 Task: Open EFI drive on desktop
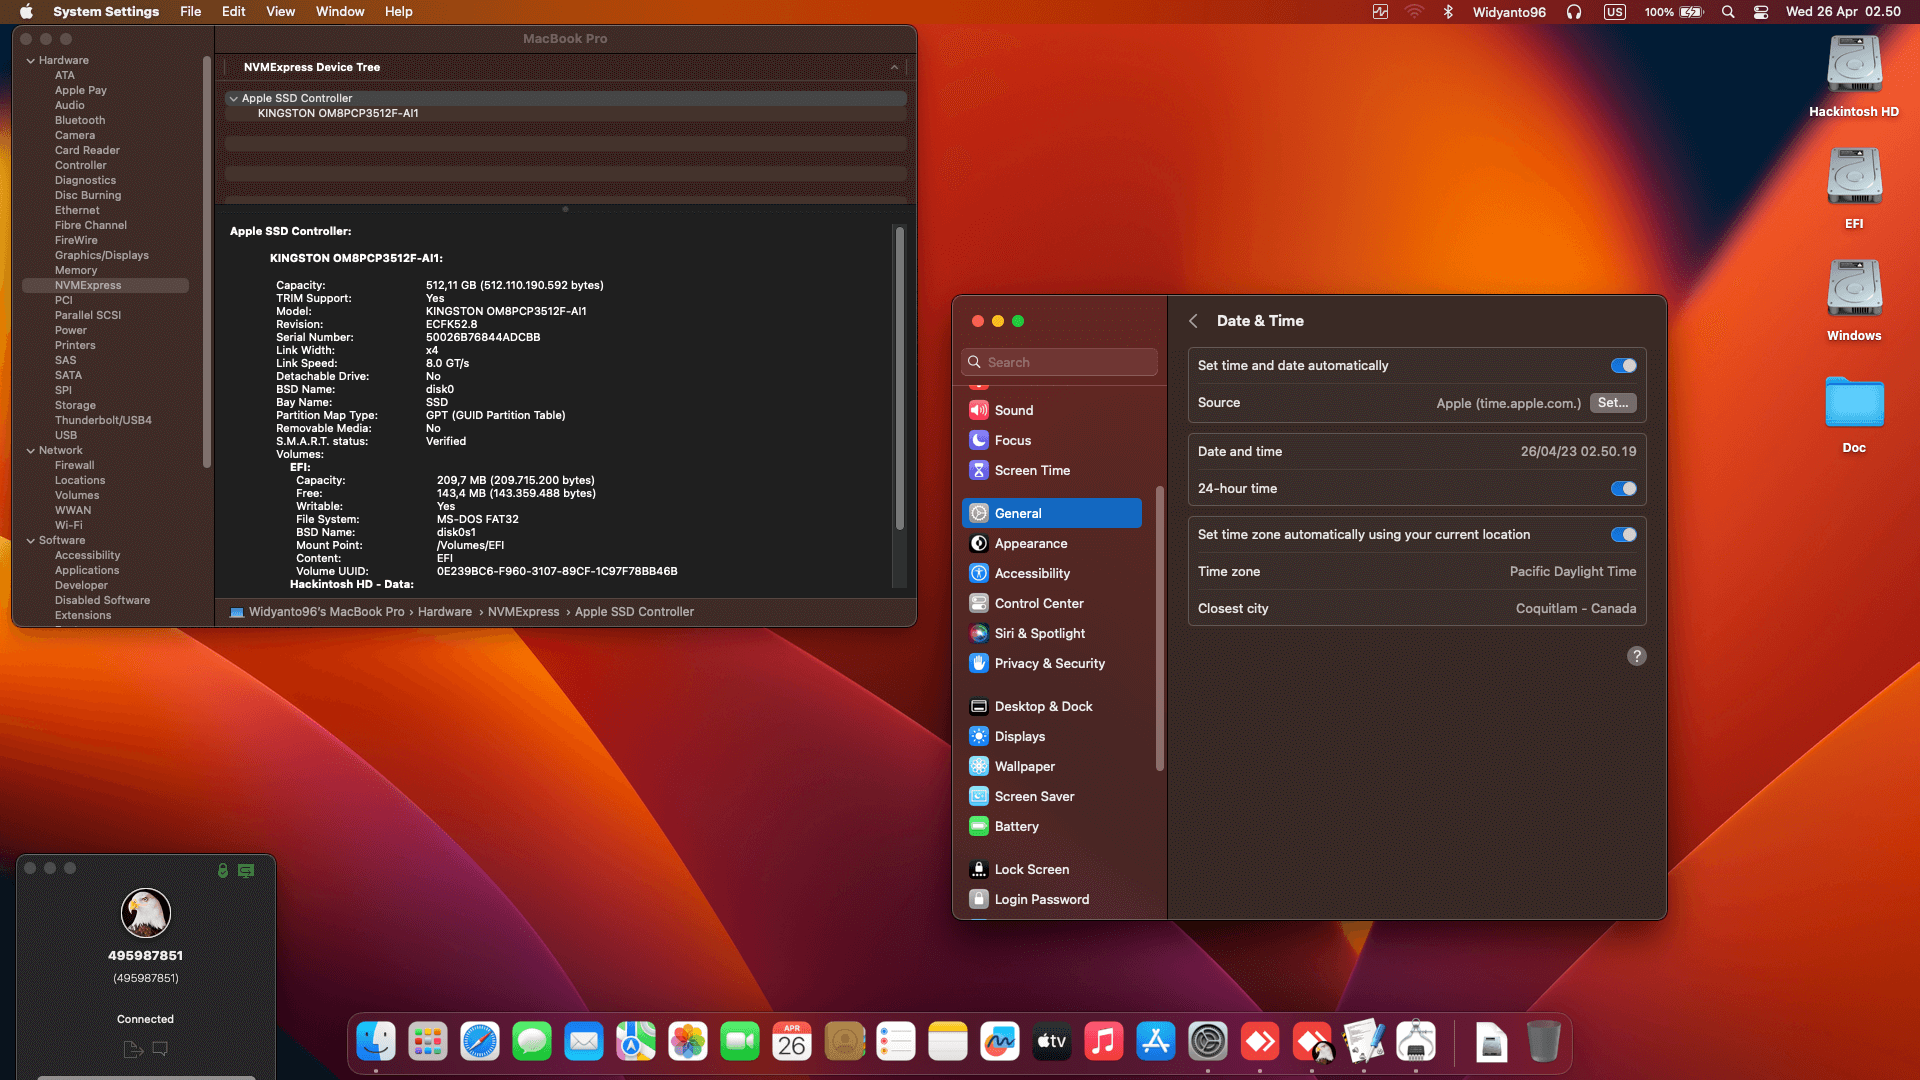tap(1854, 188)
